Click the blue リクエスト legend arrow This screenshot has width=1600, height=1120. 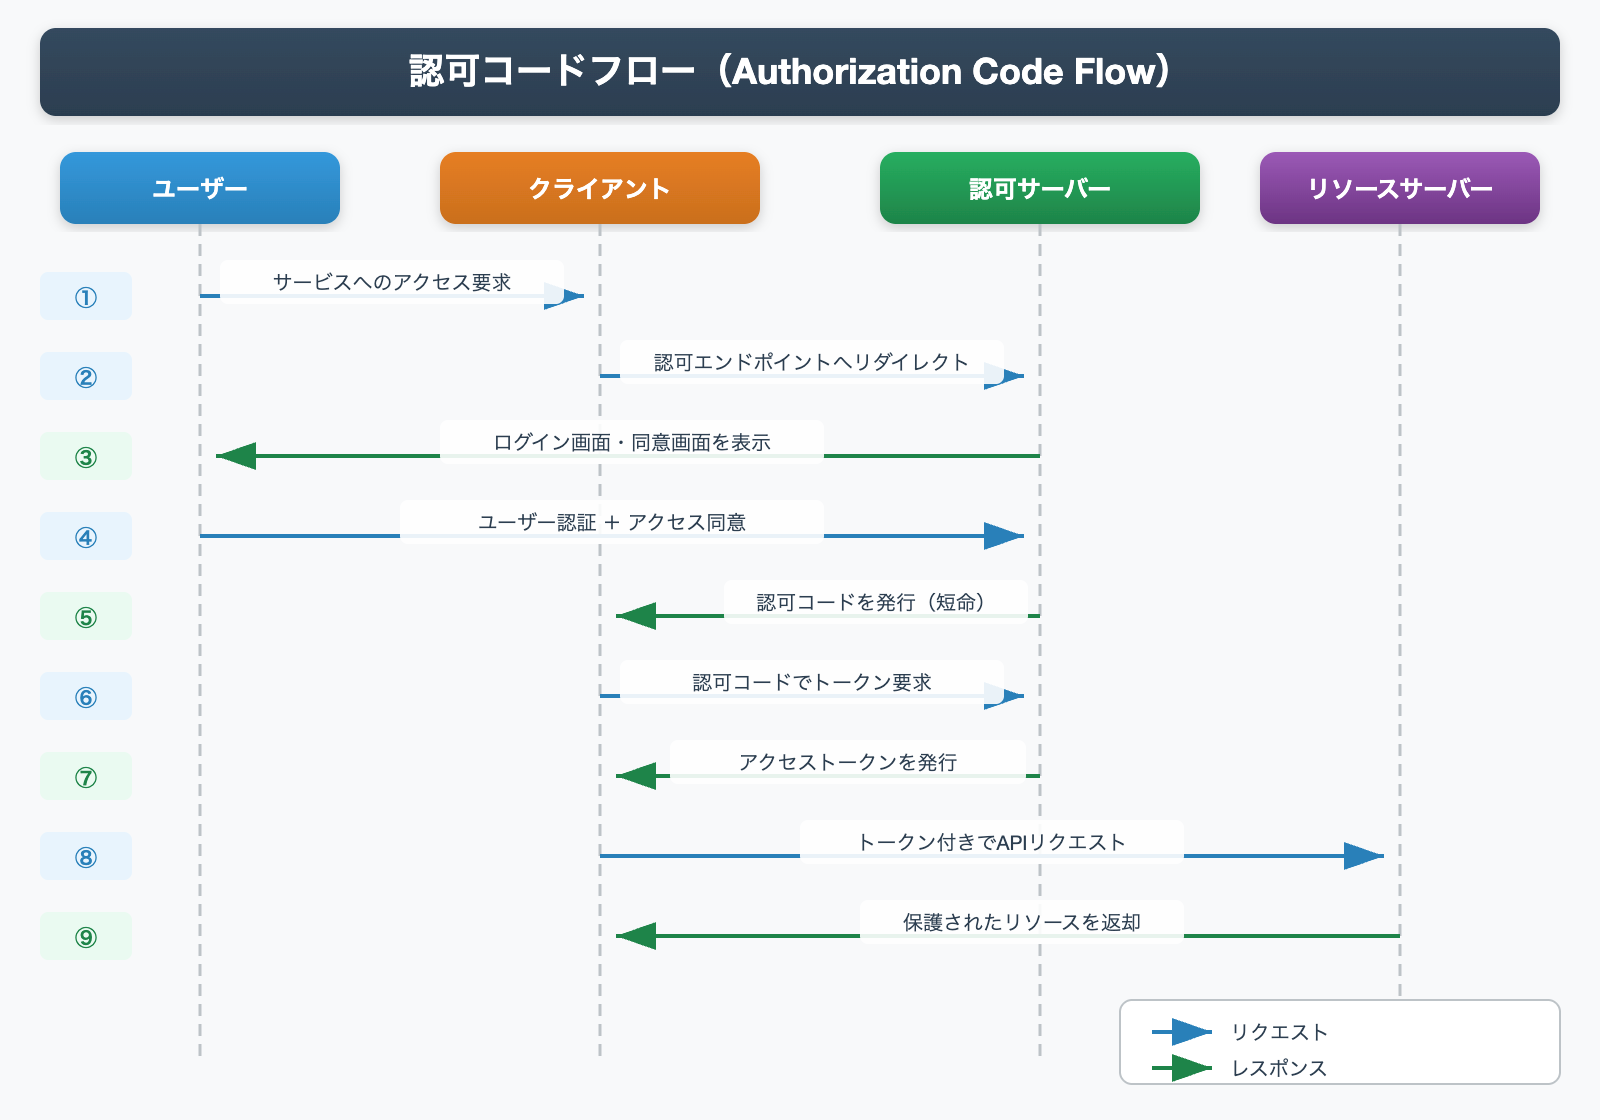(1185, 1032)
